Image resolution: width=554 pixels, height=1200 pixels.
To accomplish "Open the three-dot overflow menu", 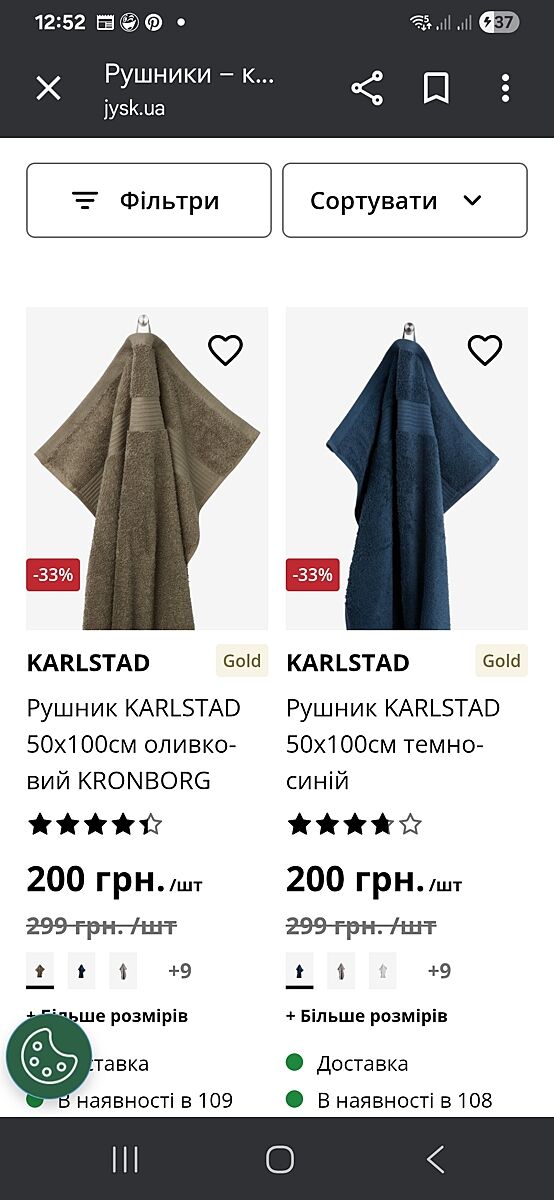I will pos(506,88).
